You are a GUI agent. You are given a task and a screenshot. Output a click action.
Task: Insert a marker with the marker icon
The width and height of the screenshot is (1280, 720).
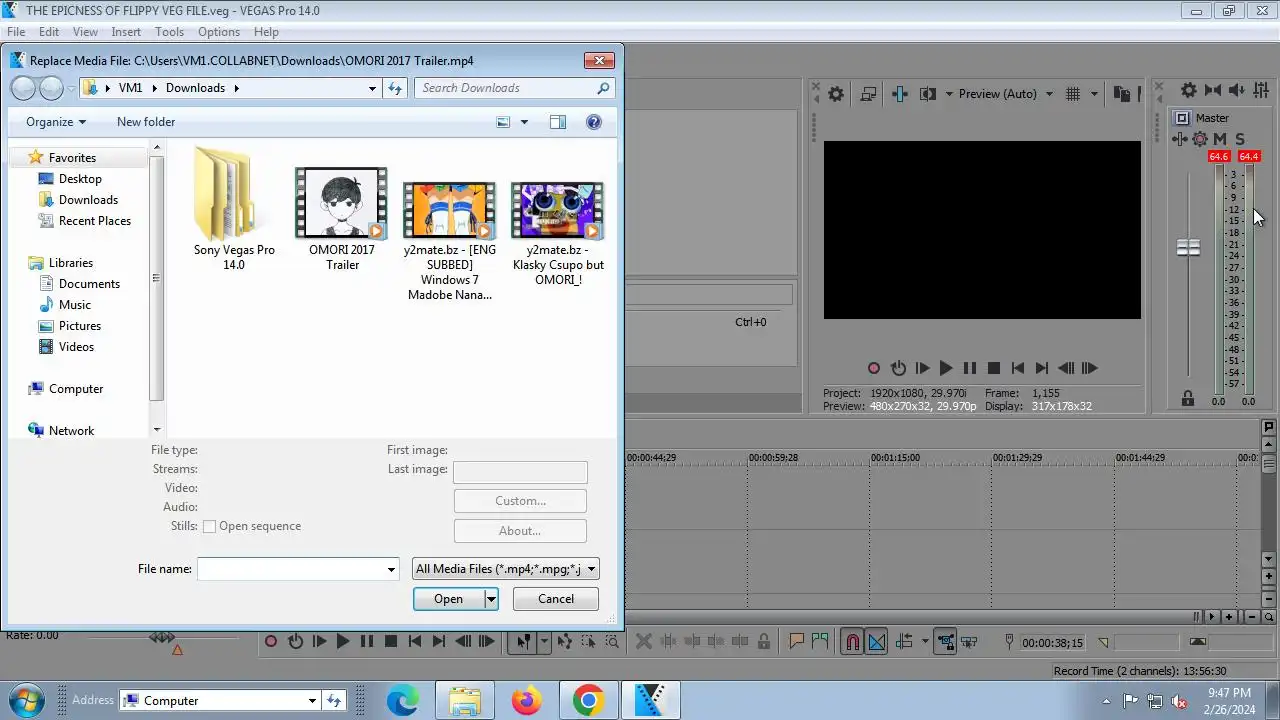point(797,642)
